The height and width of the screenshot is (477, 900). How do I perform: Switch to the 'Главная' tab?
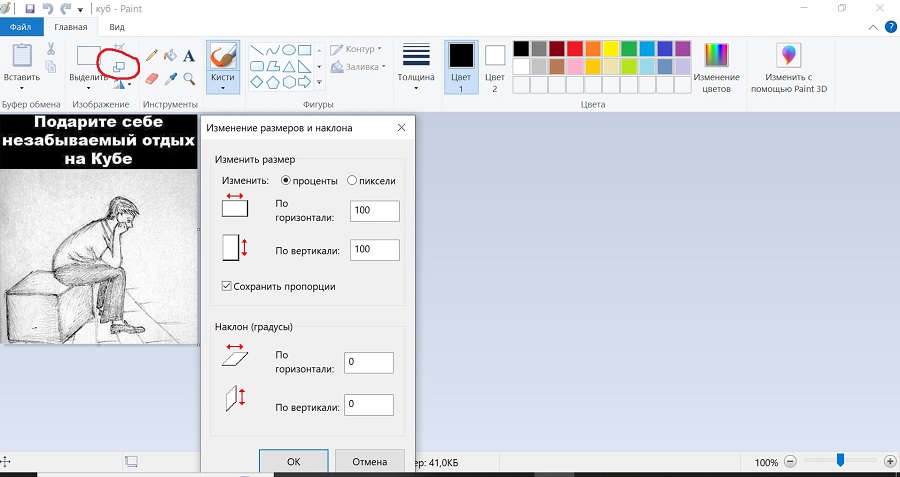point(71,27)
